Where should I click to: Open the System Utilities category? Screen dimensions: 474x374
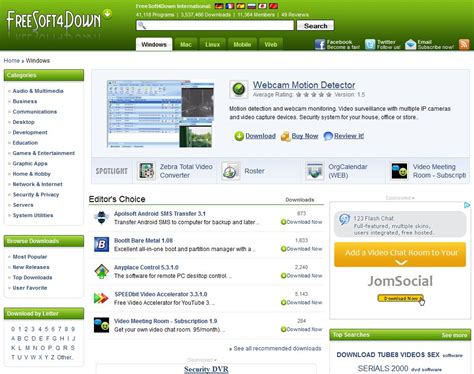pos(33,215)
